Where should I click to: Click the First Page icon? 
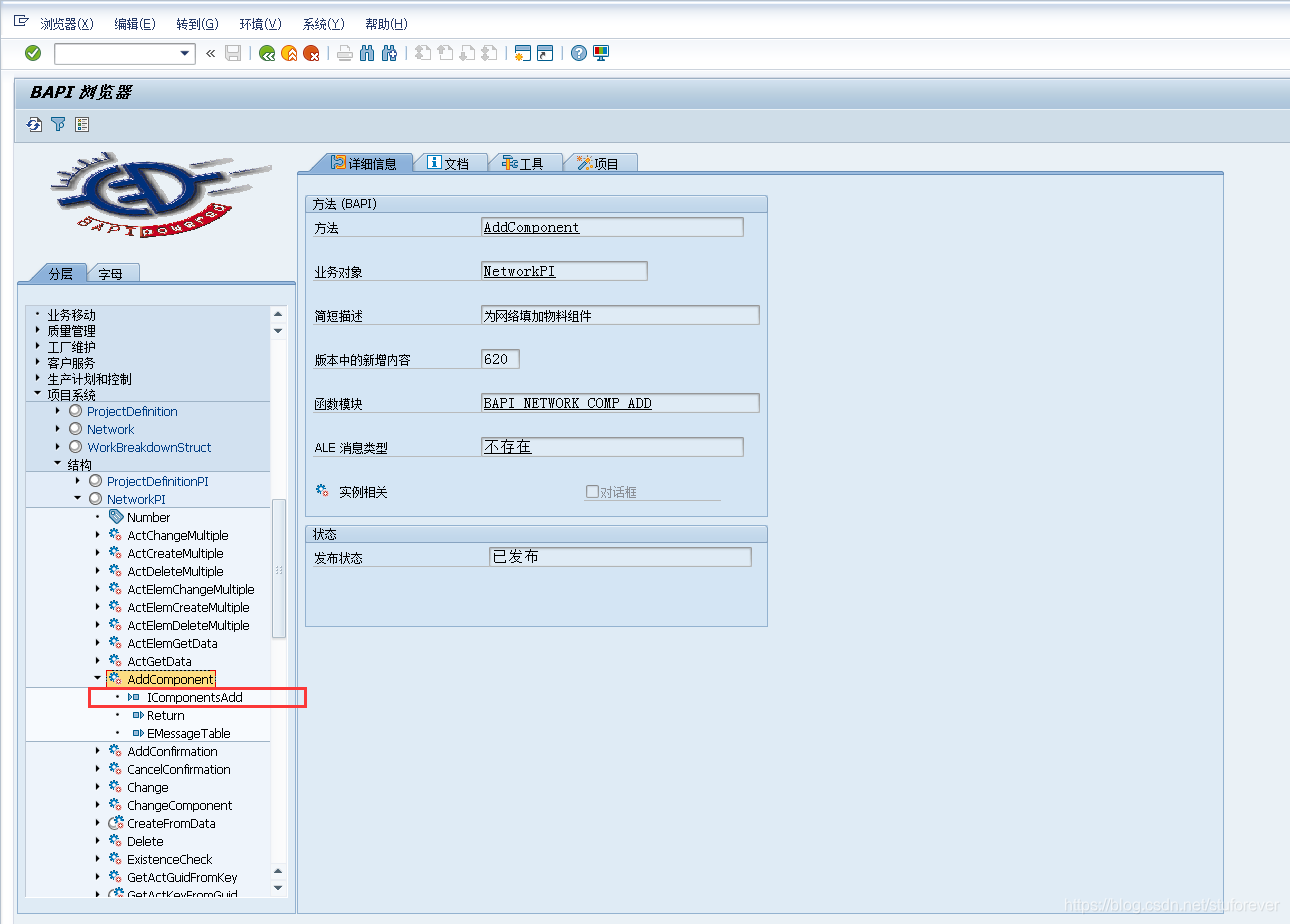point(423,53)
